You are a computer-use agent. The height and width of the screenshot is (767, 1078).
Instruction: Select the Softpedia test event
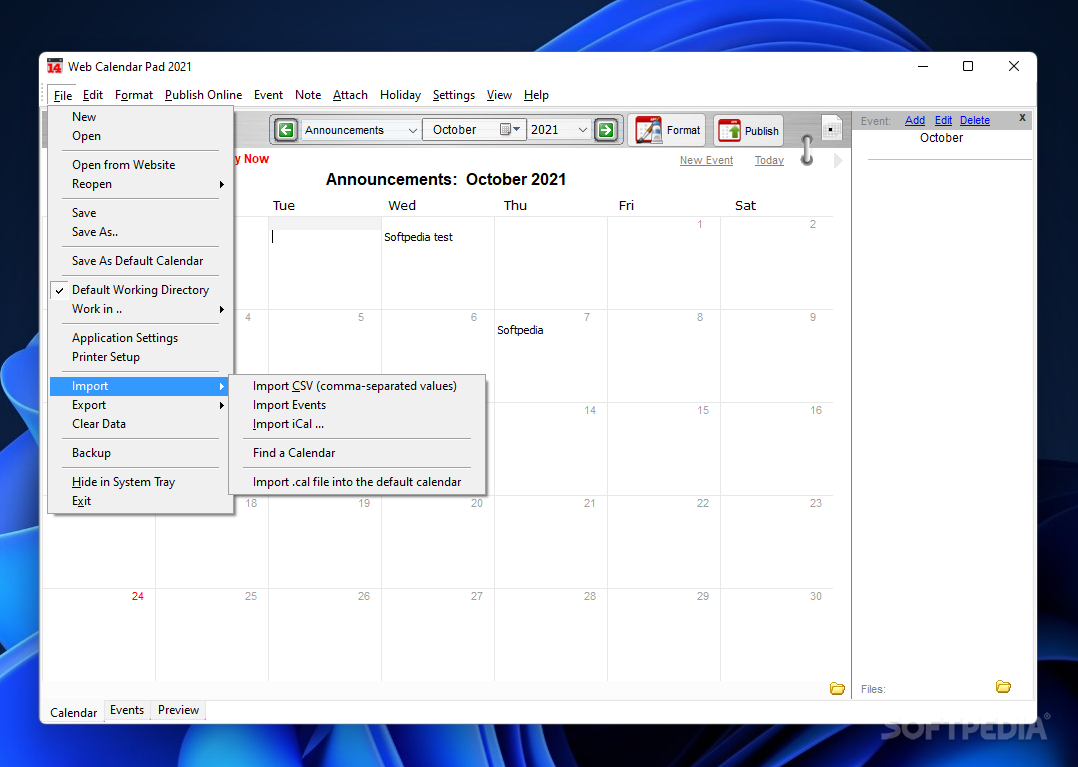pos(418,237)
